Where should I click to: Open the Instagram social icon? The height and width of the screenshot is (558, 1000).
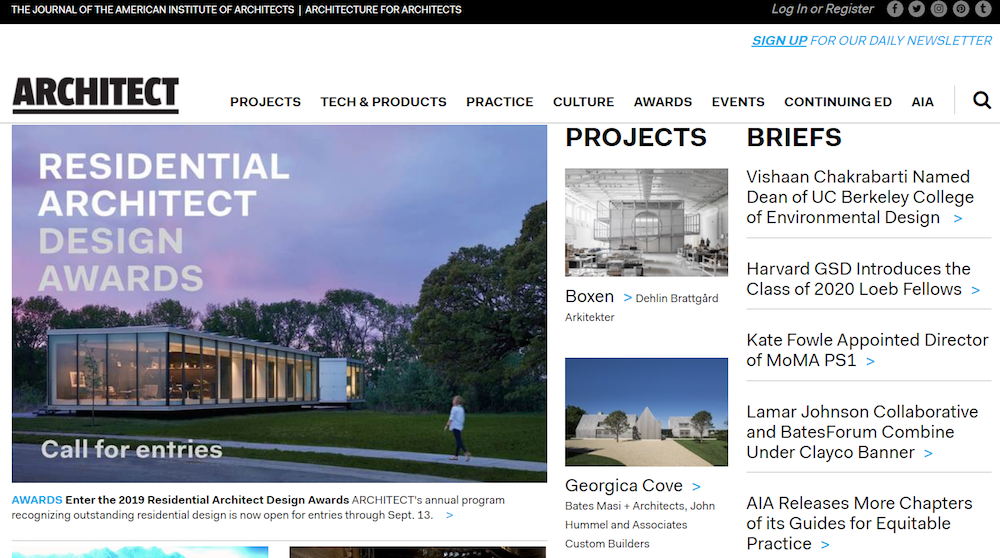[939, 9]
